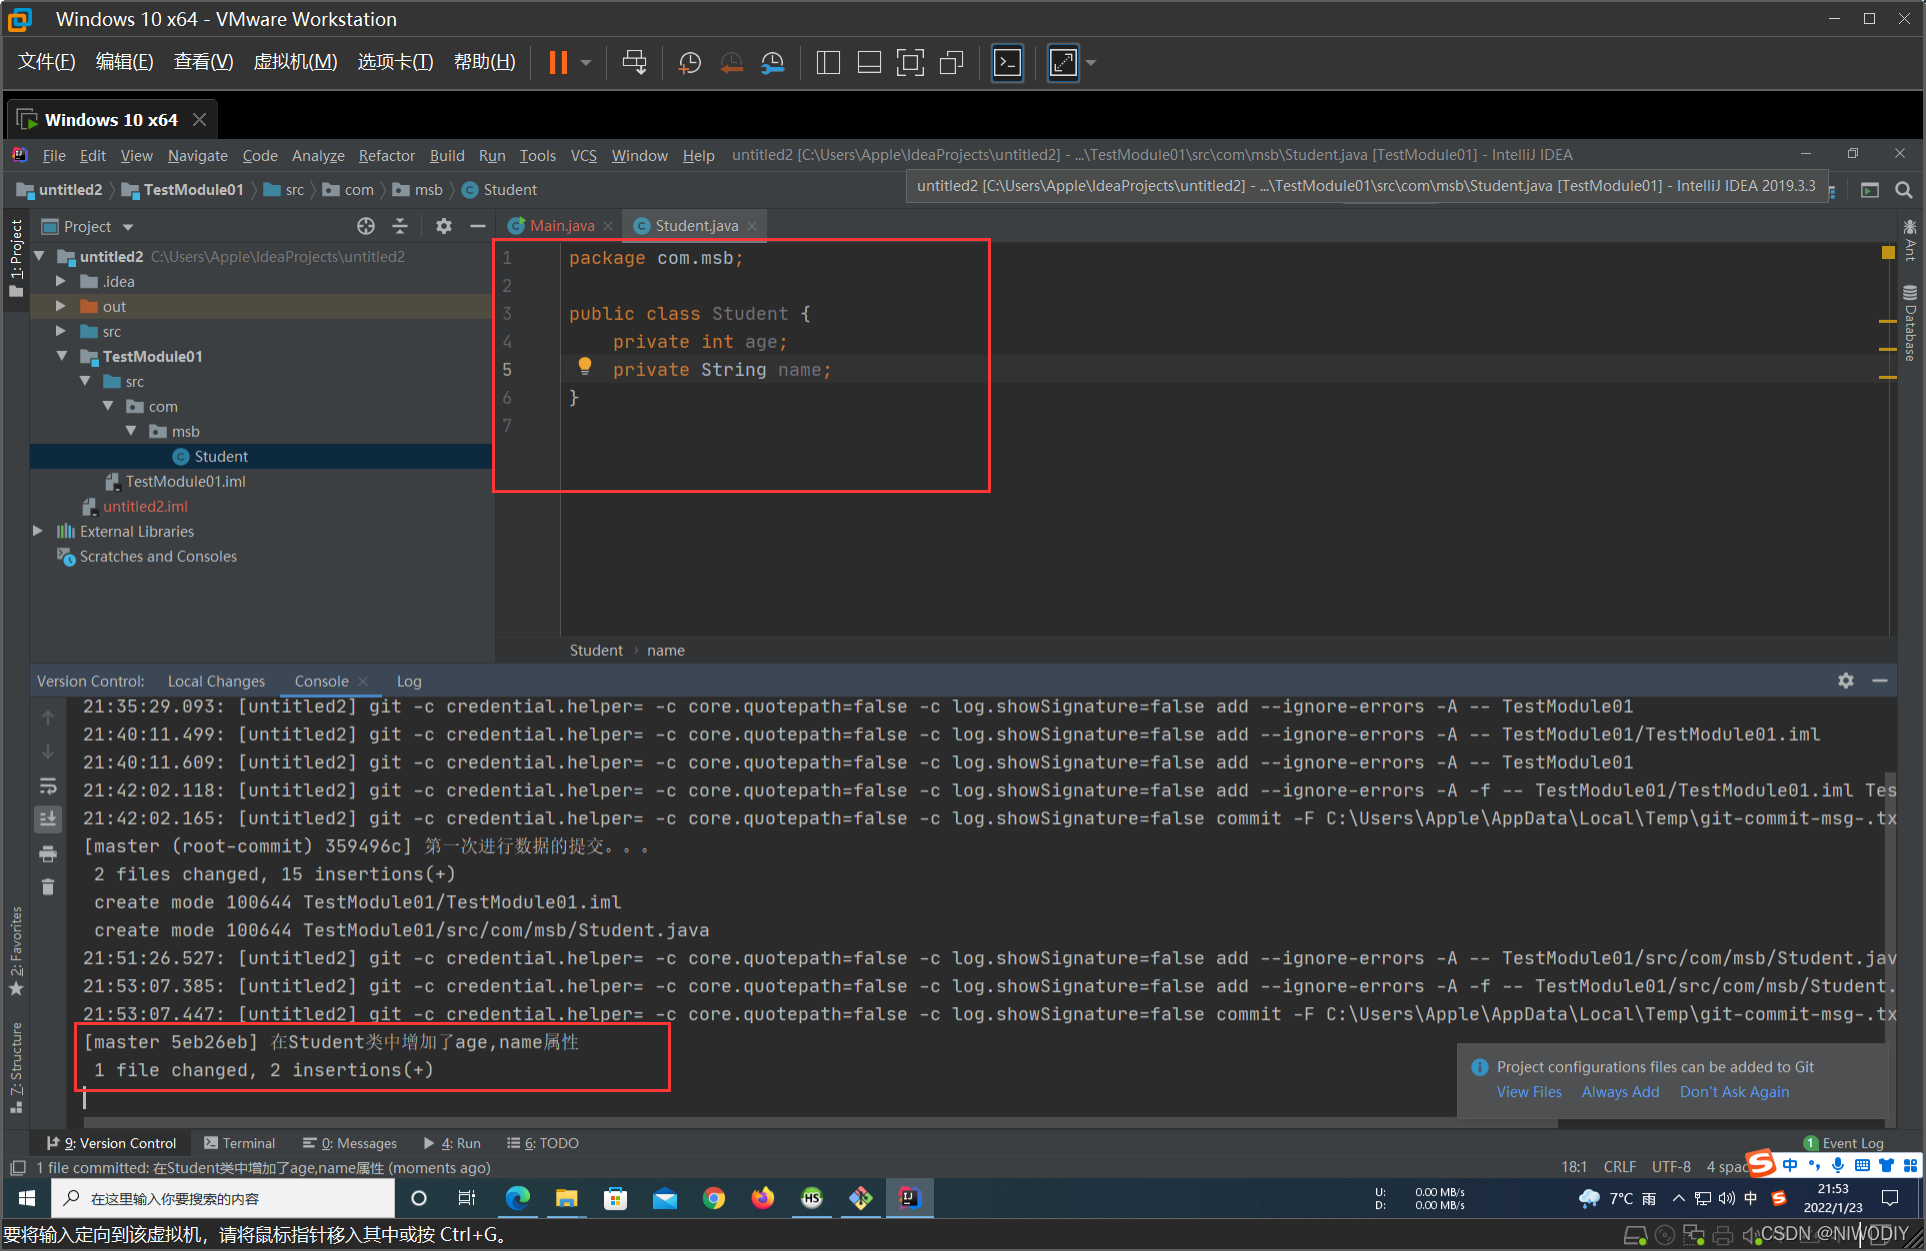The image size is (1926, 1251).
Task: Toggle soft-wrap in the console
Action: [48, 785]
